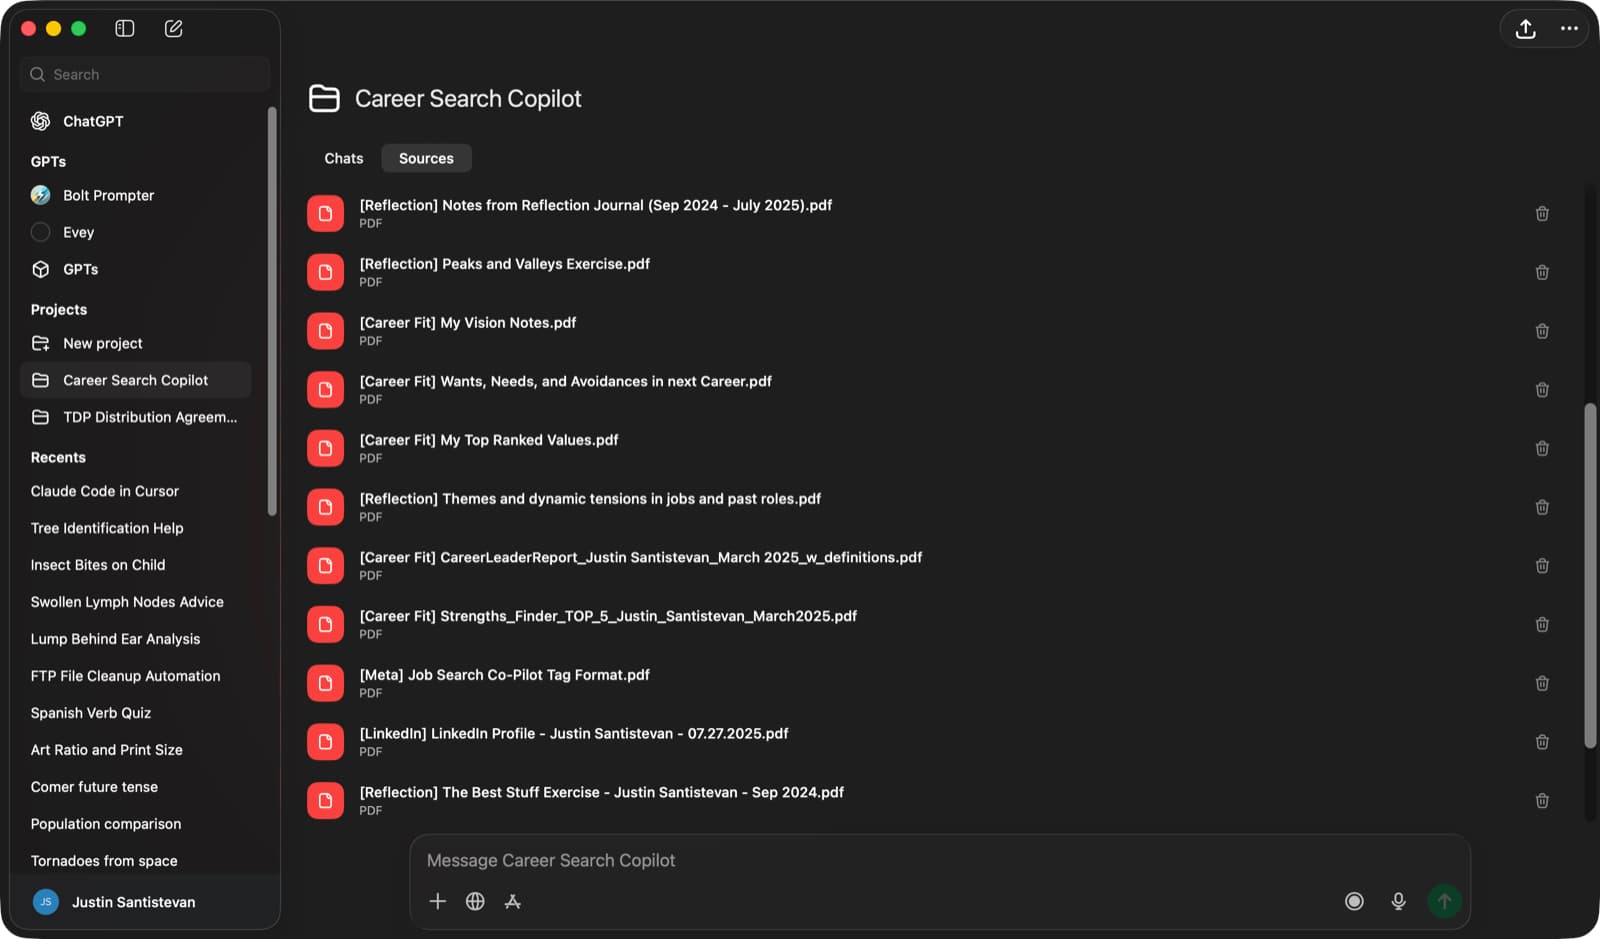Image resolution: width=1600 pixels, height=939 pixels.
Task: Open Peaks and Valleys Exercise.pdf
Action: coord(504,264)
